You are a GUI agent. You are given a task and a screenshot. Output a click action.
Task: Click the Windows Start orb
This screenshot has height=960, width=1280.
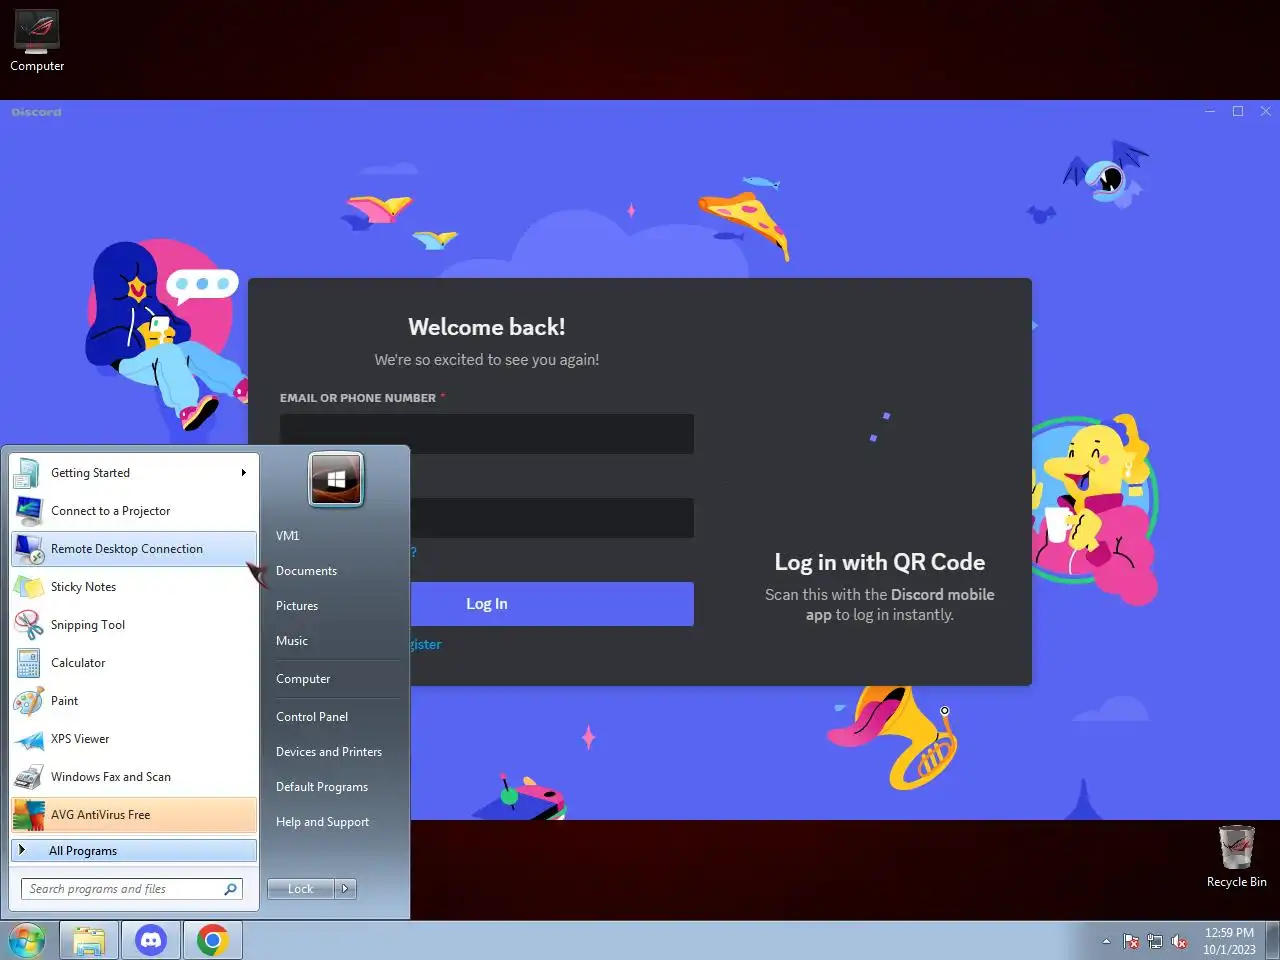coord(27,941)
